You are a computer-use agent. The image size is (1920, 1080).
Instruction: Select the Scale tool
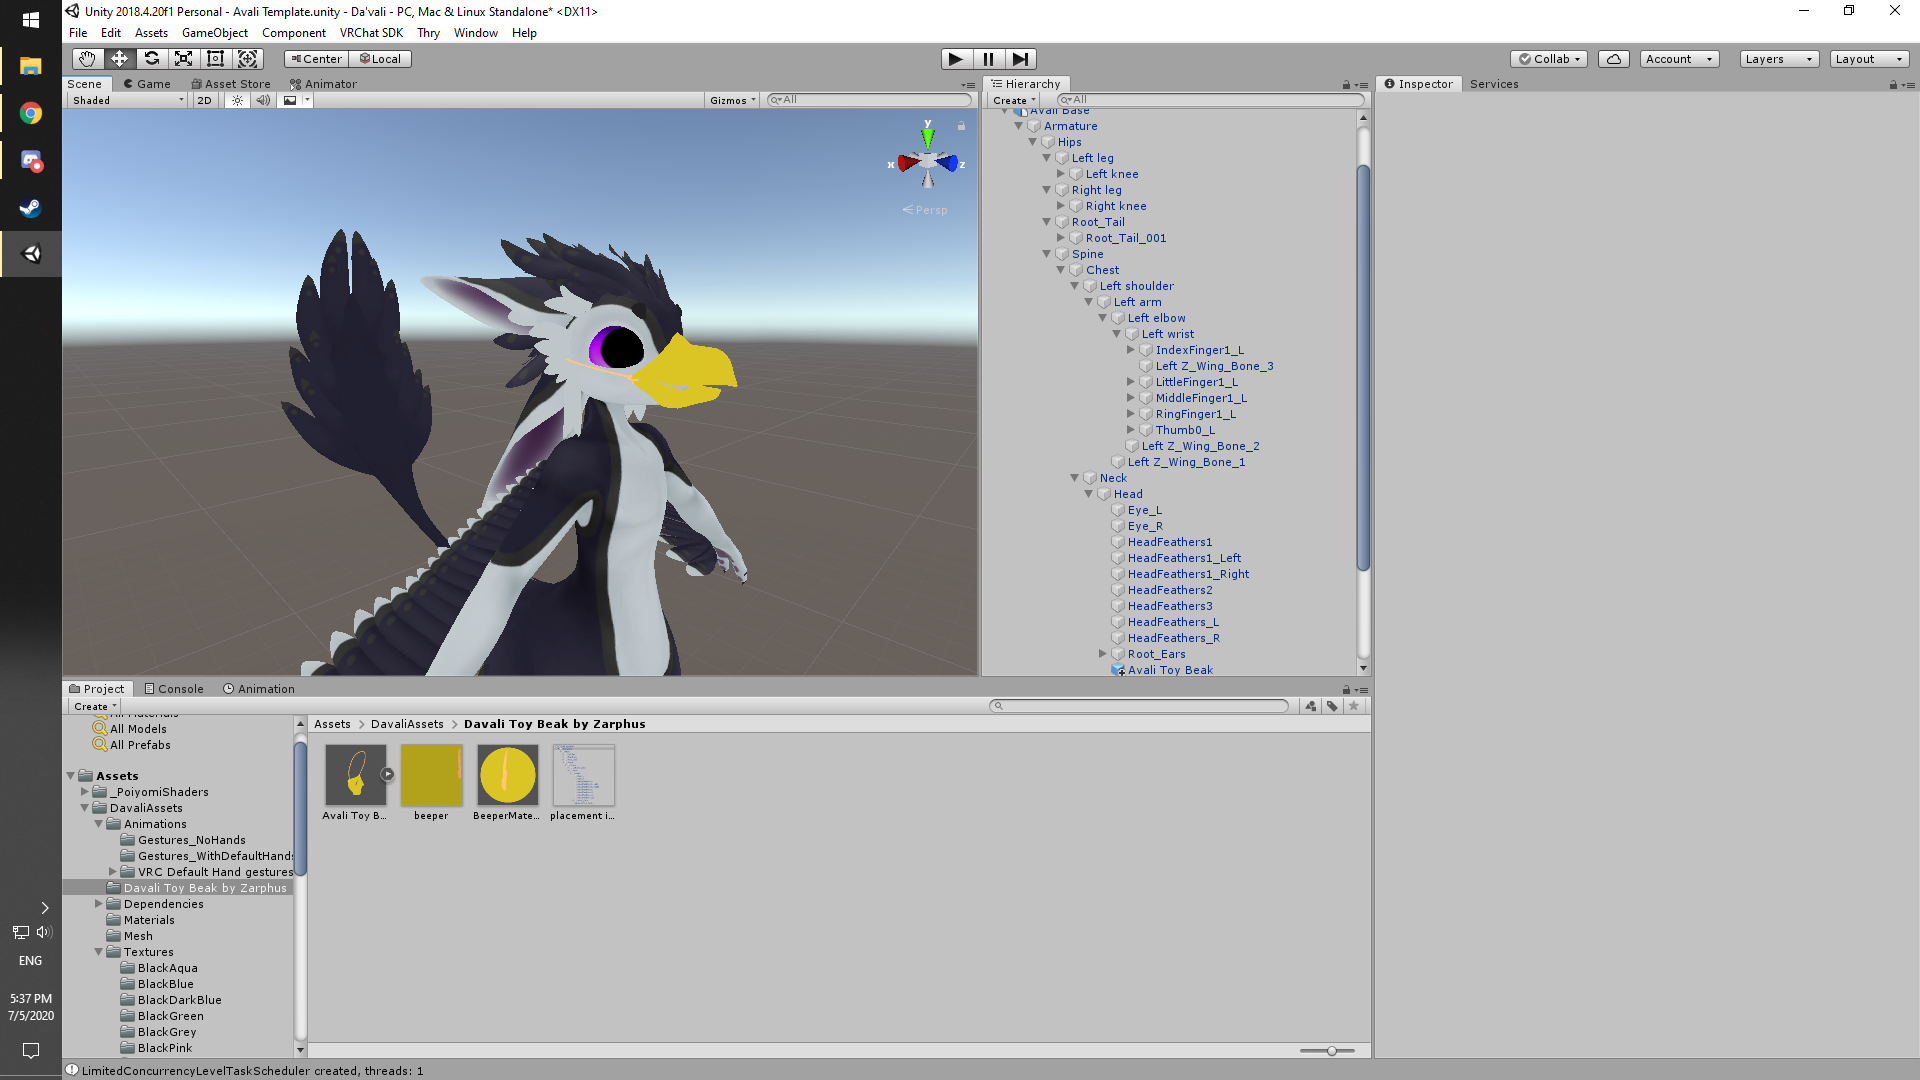pyautogui.click(x=183, y=59)
